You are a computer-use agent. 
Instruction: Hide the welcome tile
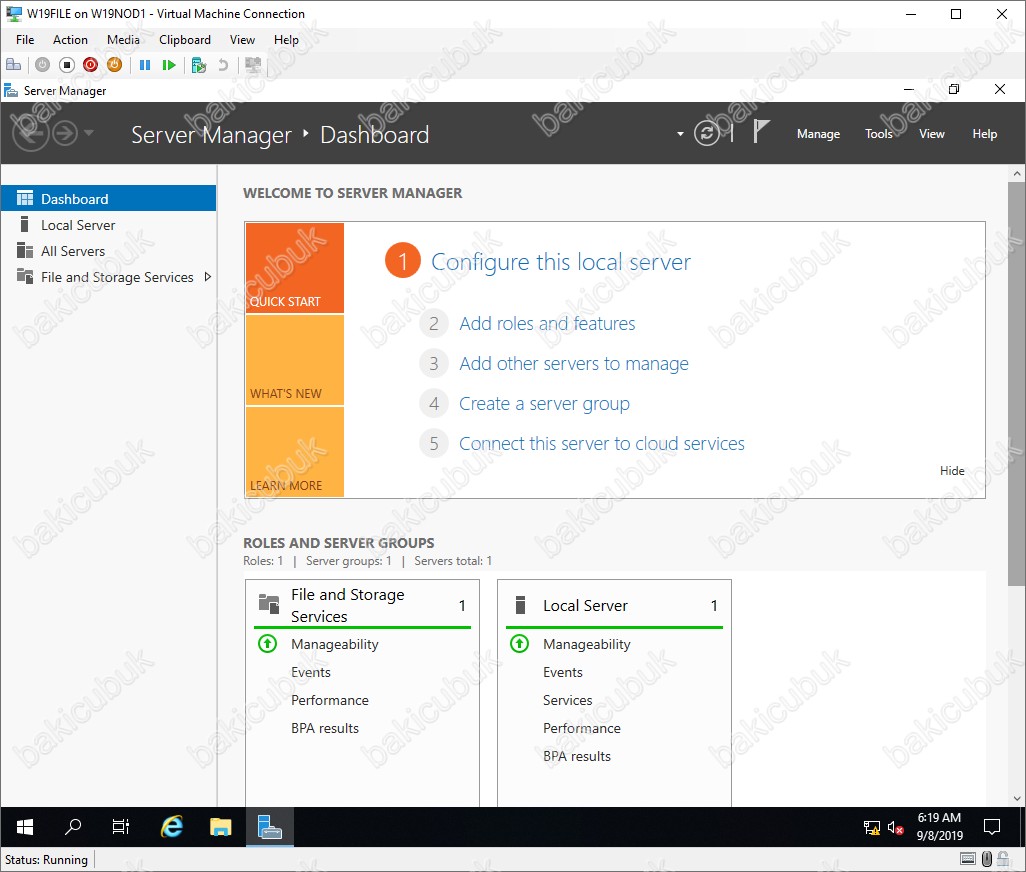952,471
